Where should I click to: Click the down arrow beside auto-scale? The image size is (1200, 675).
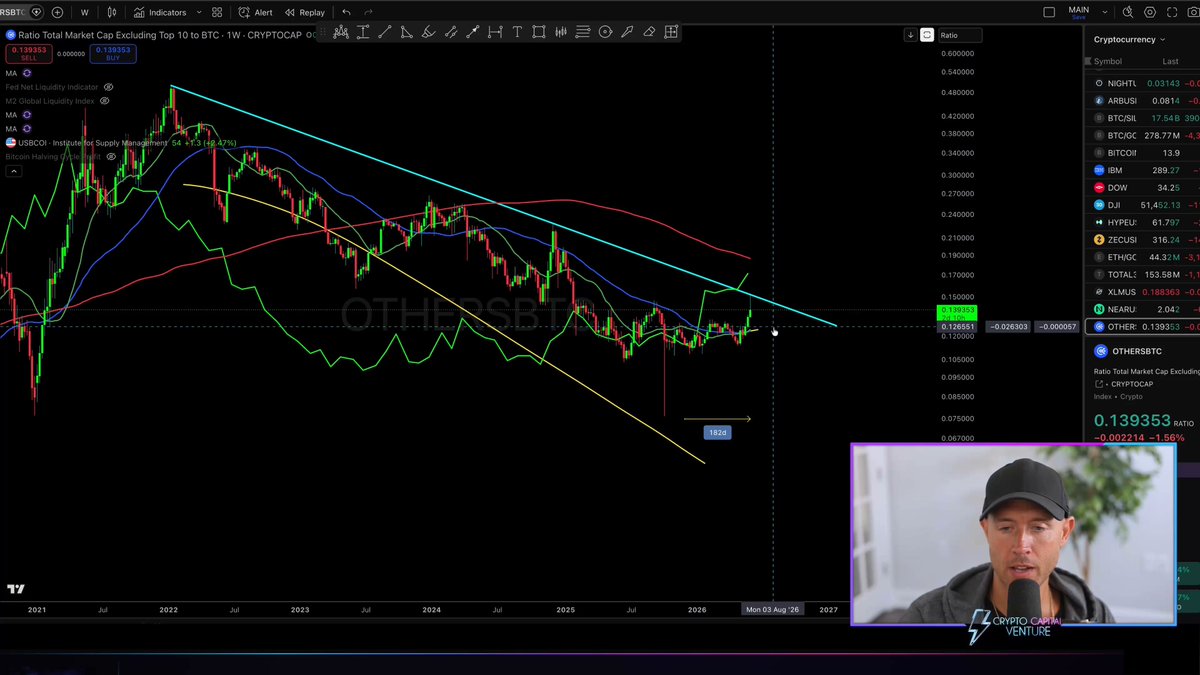[910, 35]
